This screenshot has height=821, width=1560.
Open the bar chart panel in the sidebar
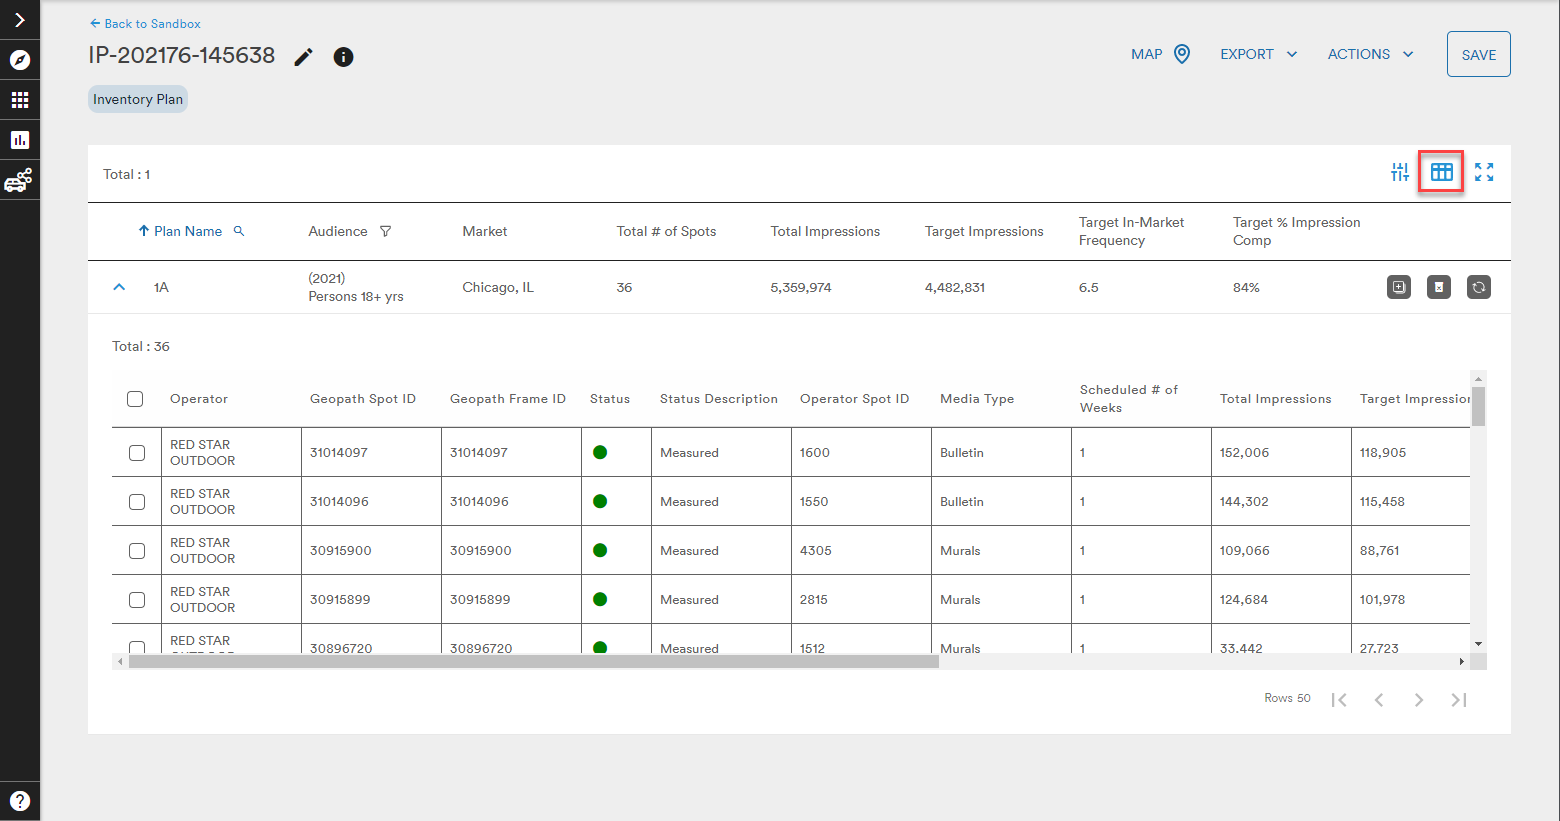[x=20, y=139]
